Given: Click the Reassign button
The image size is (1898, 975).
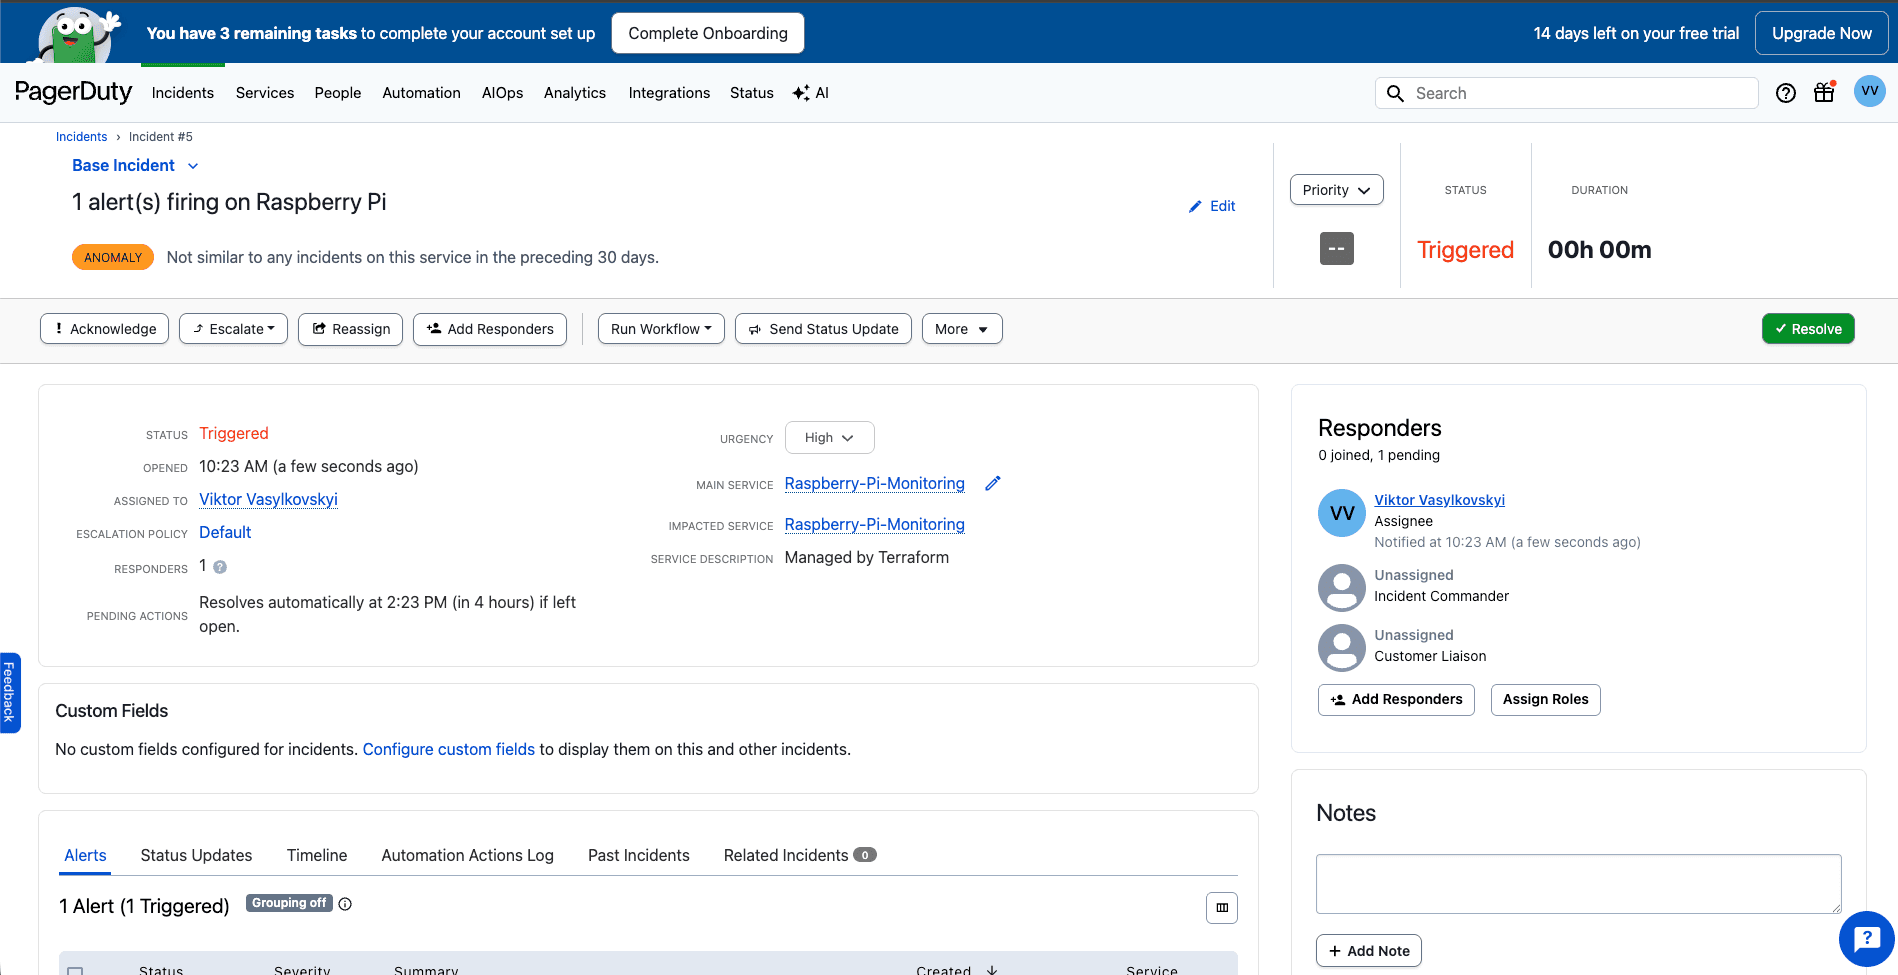Looking at the screenshot, I should 351,329.
